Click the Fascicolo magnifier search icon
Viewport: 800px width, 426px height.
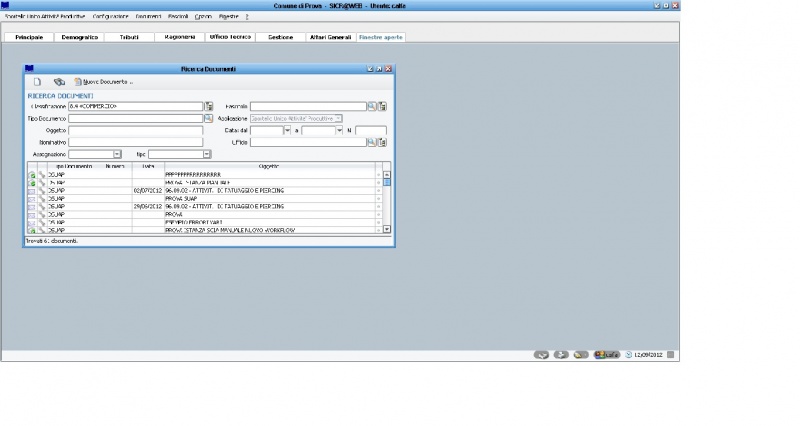coord(372,106)
